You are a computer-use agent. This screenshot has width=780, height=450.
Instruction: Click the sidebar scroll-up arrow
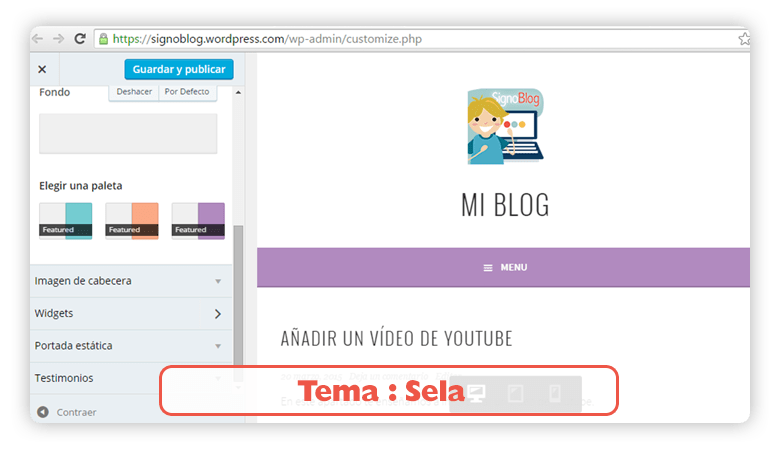point(238,92)
